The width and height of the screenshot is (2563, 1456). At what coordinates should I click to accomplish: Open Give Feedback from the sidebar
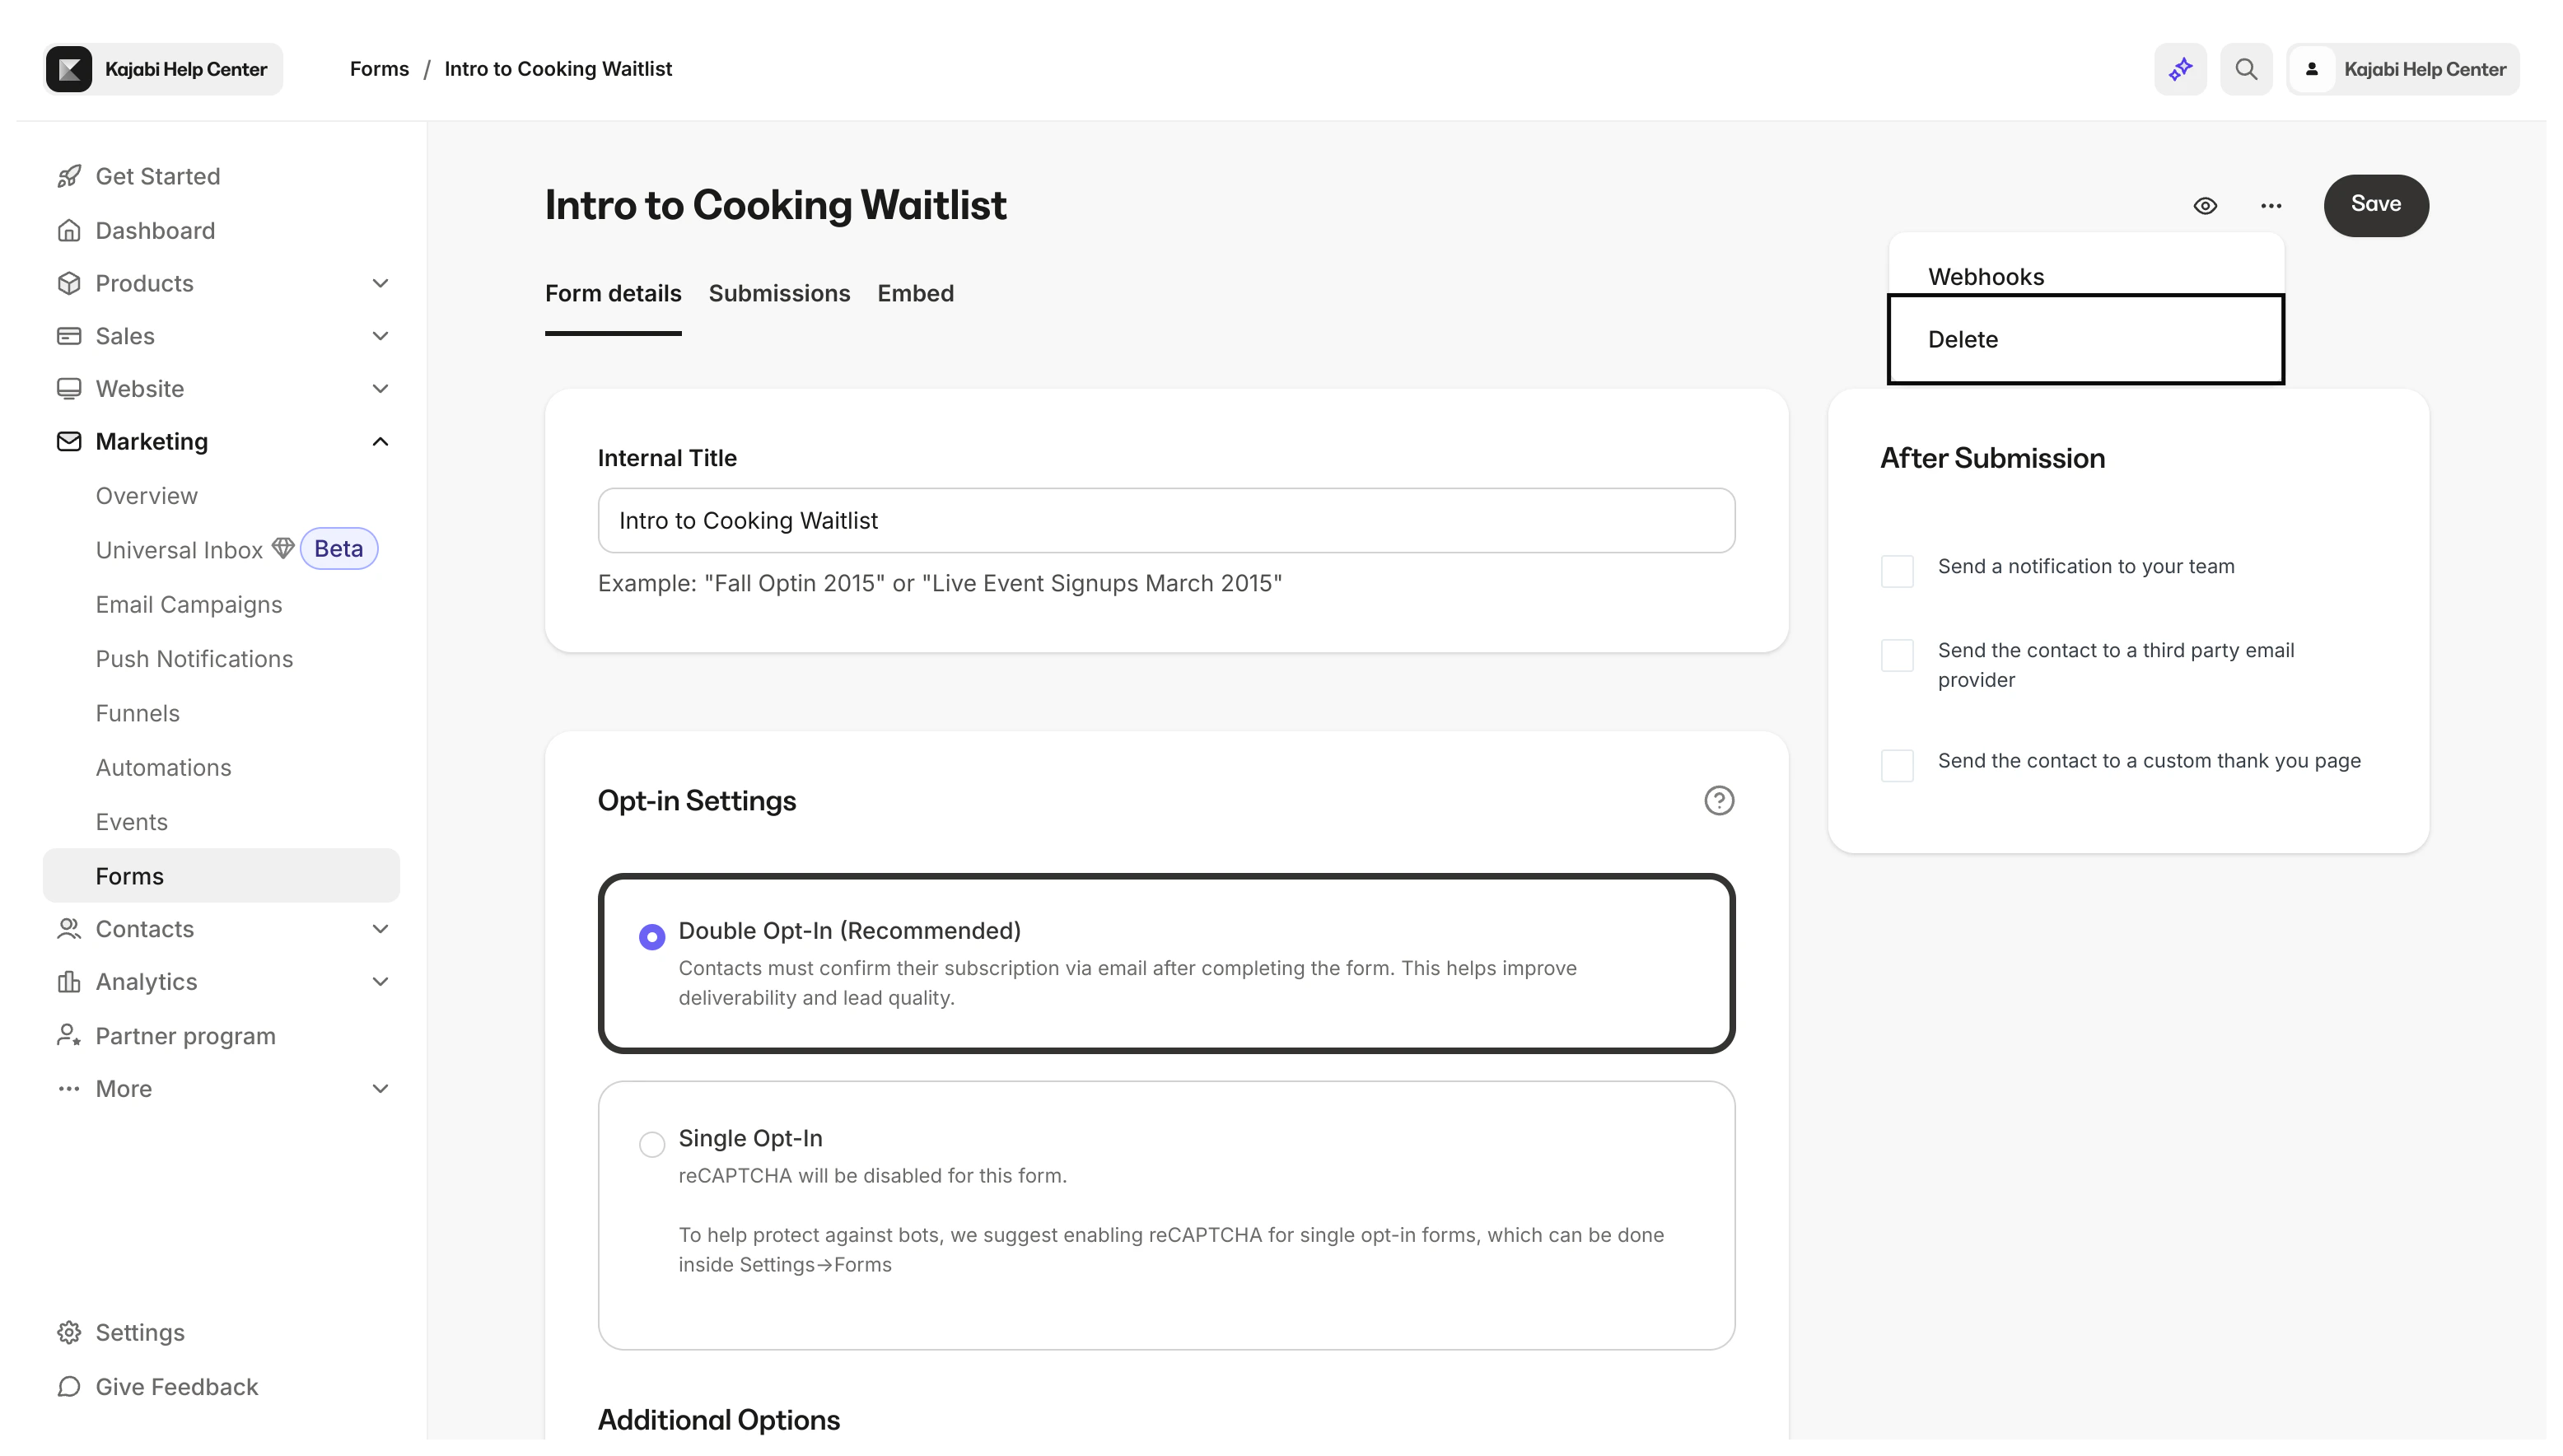click(176, 1387)
